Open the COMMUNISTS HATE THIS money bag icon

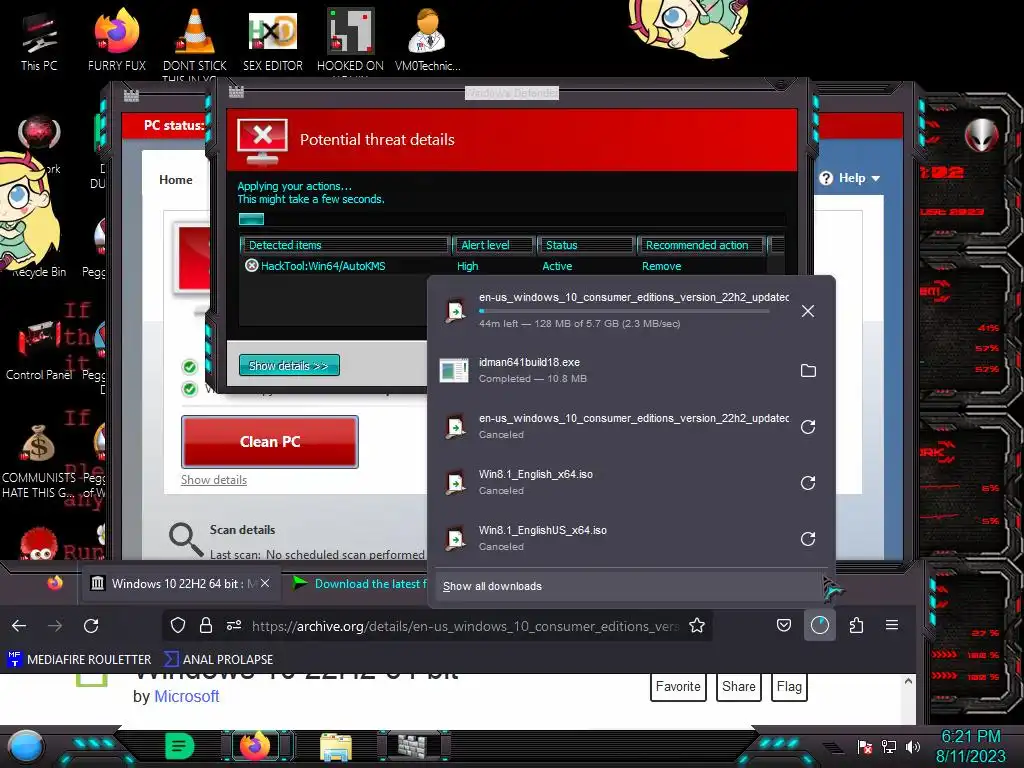click(38, 460)
